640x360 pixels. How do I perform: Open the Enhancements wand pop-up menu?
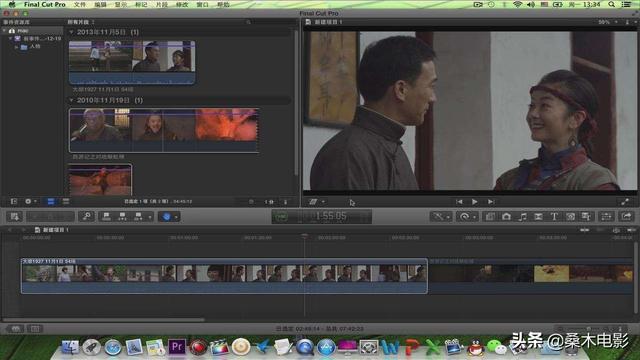coord(441,216)
